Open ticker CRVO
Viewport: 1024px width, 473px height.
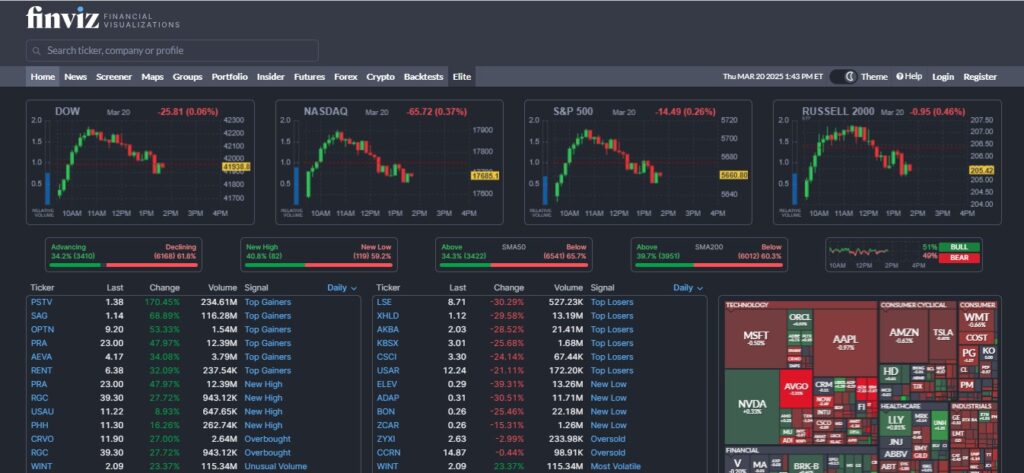tap(42, 439)
